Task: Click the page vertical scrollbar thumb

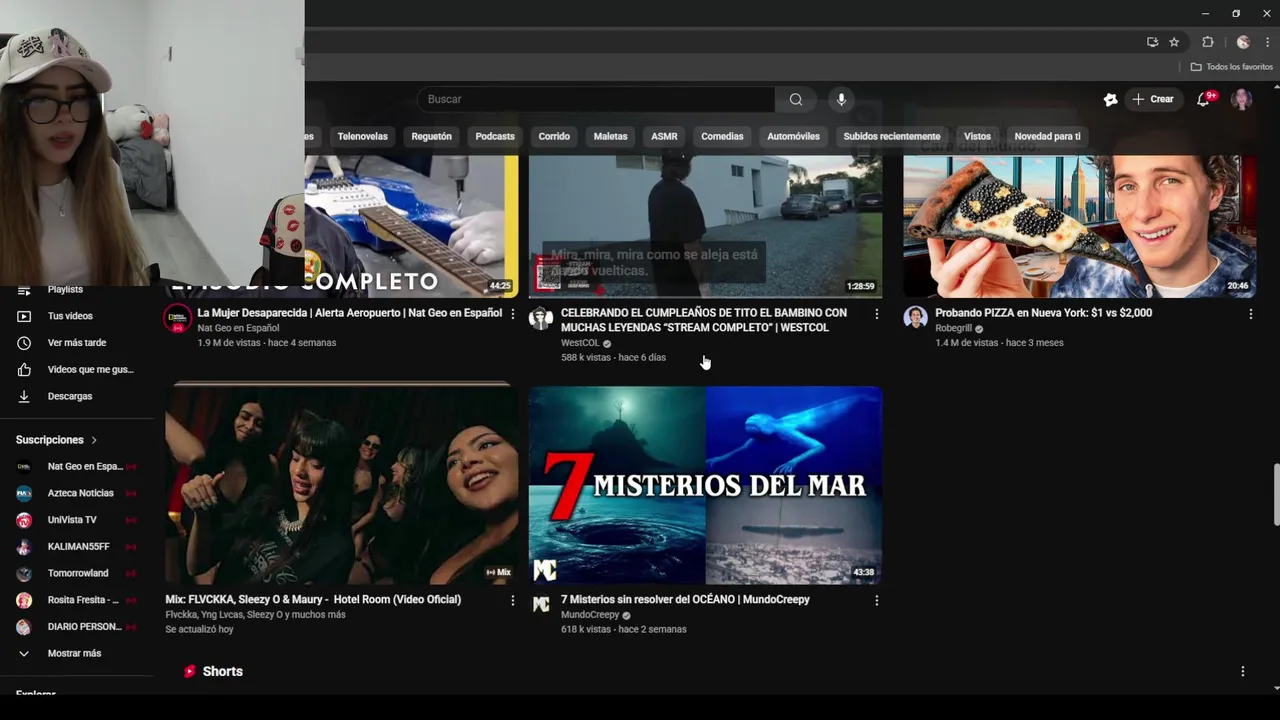Action: [x=1275, y=494]
